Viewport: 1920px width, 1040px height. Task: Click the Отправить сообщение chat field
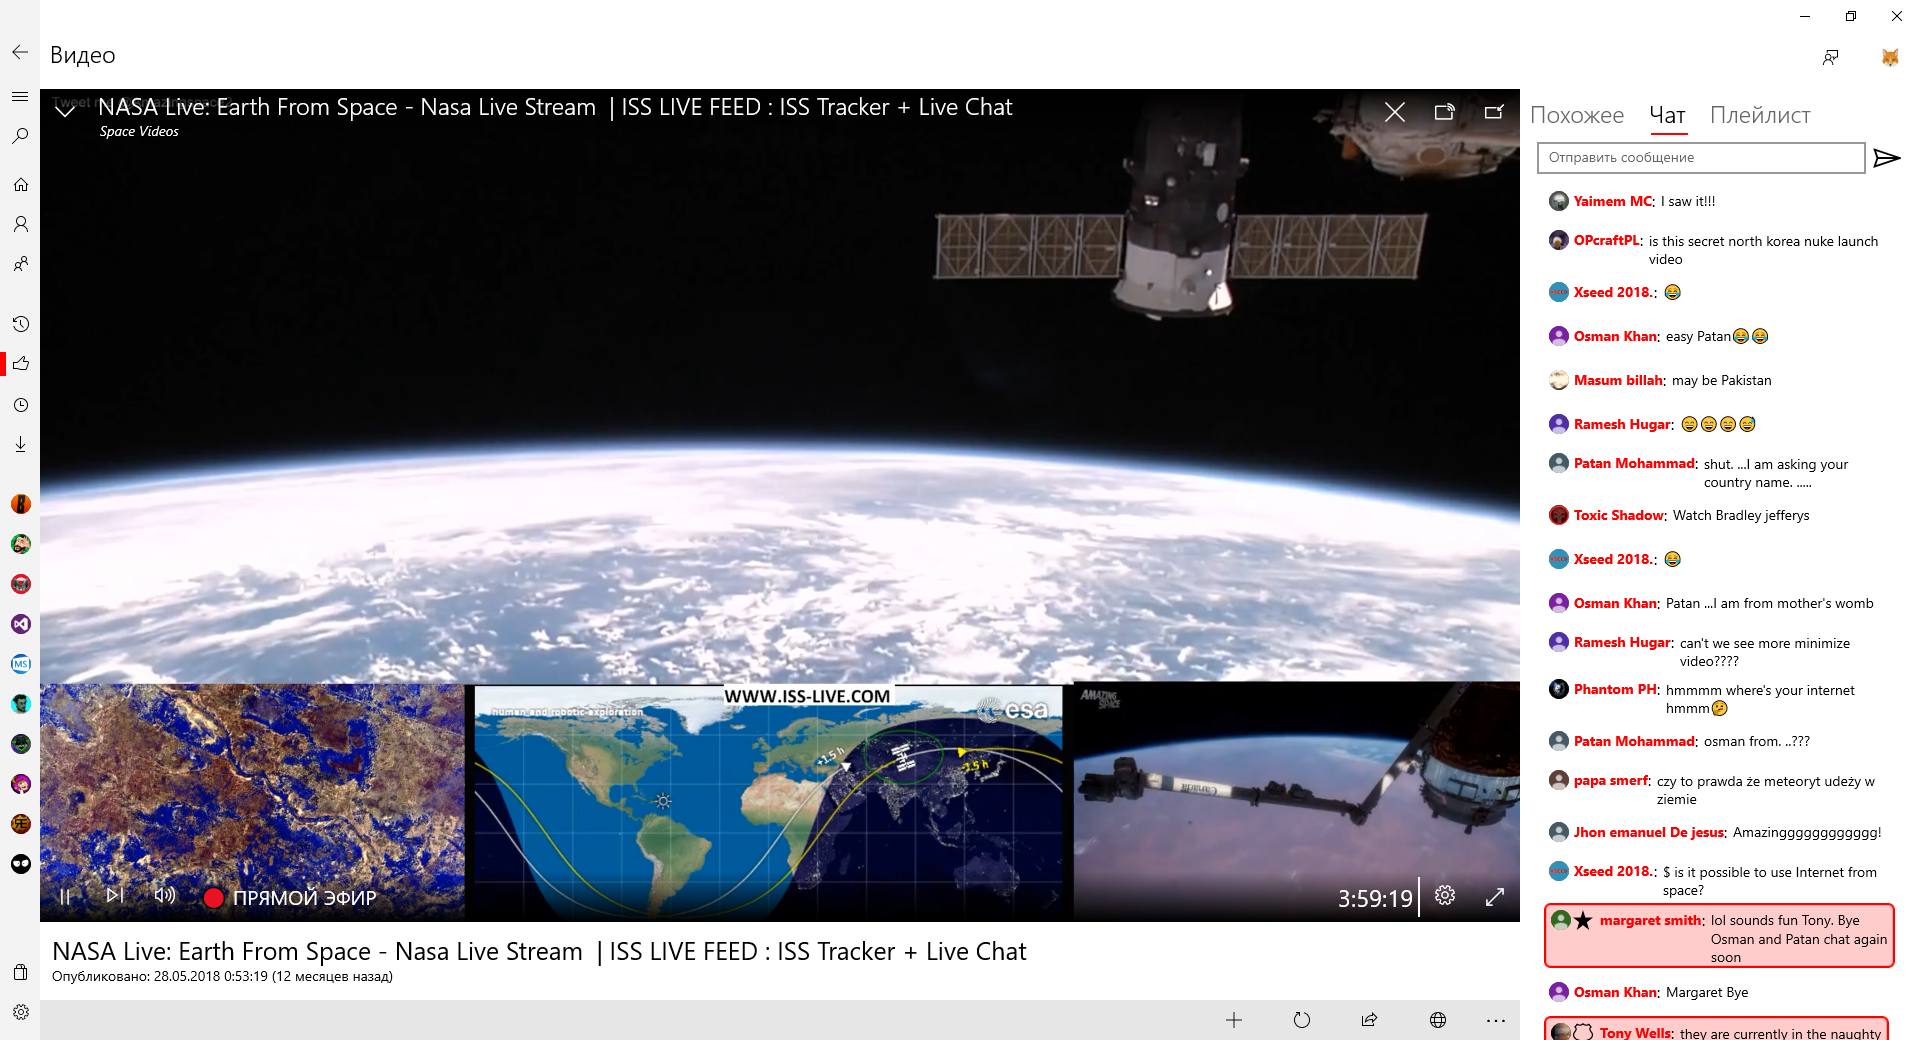[1700, 158]
